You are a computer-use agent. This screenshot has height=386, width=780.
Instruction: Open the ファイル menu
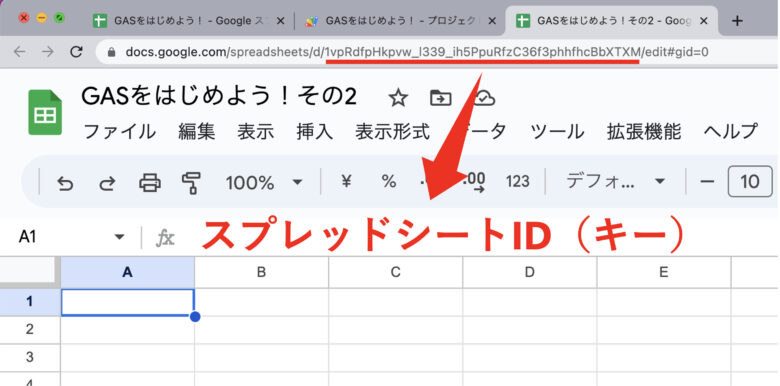coord(120,132)
